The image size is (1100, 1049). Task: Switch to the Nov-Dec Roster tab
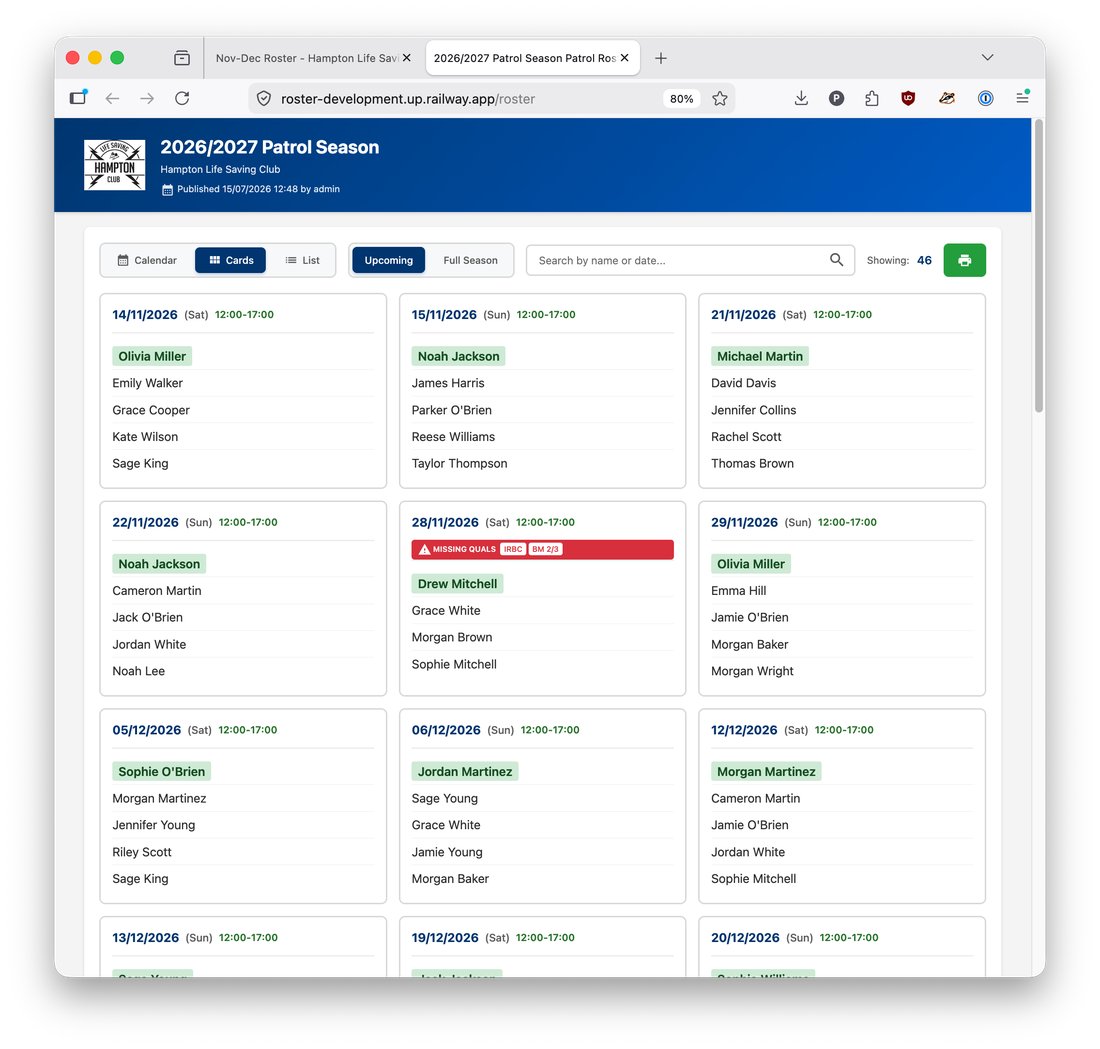[x=309, y=58]
